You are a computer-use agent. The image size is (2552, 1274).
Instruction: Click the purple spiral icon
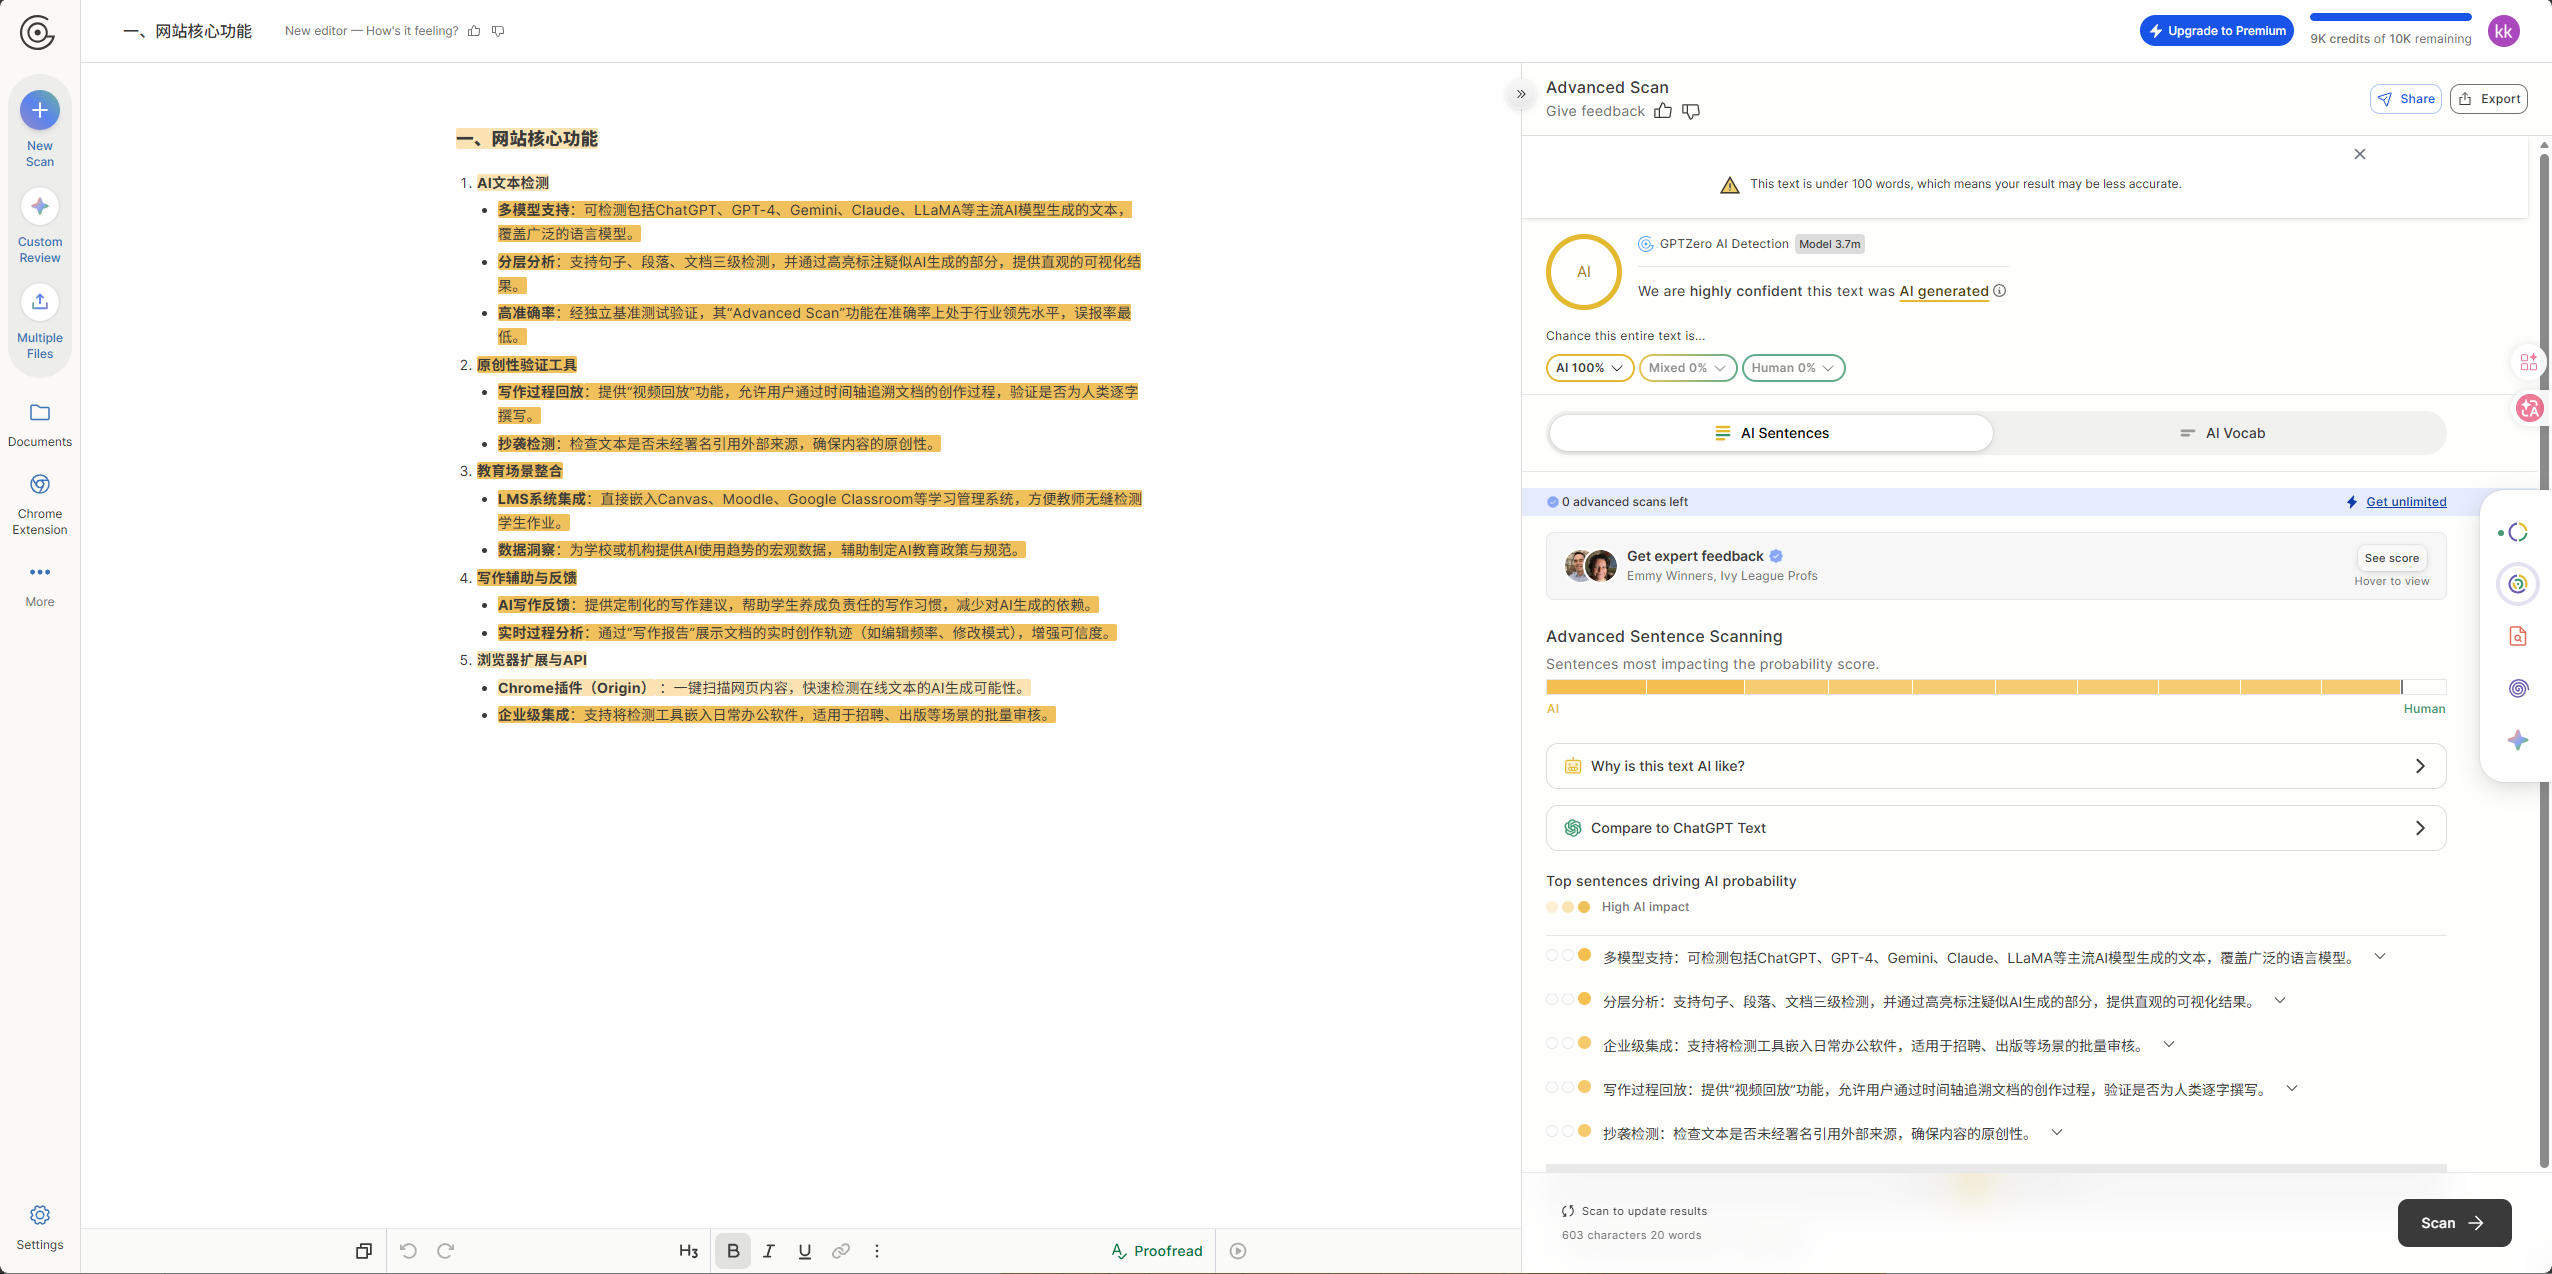tap(2518, 688)
